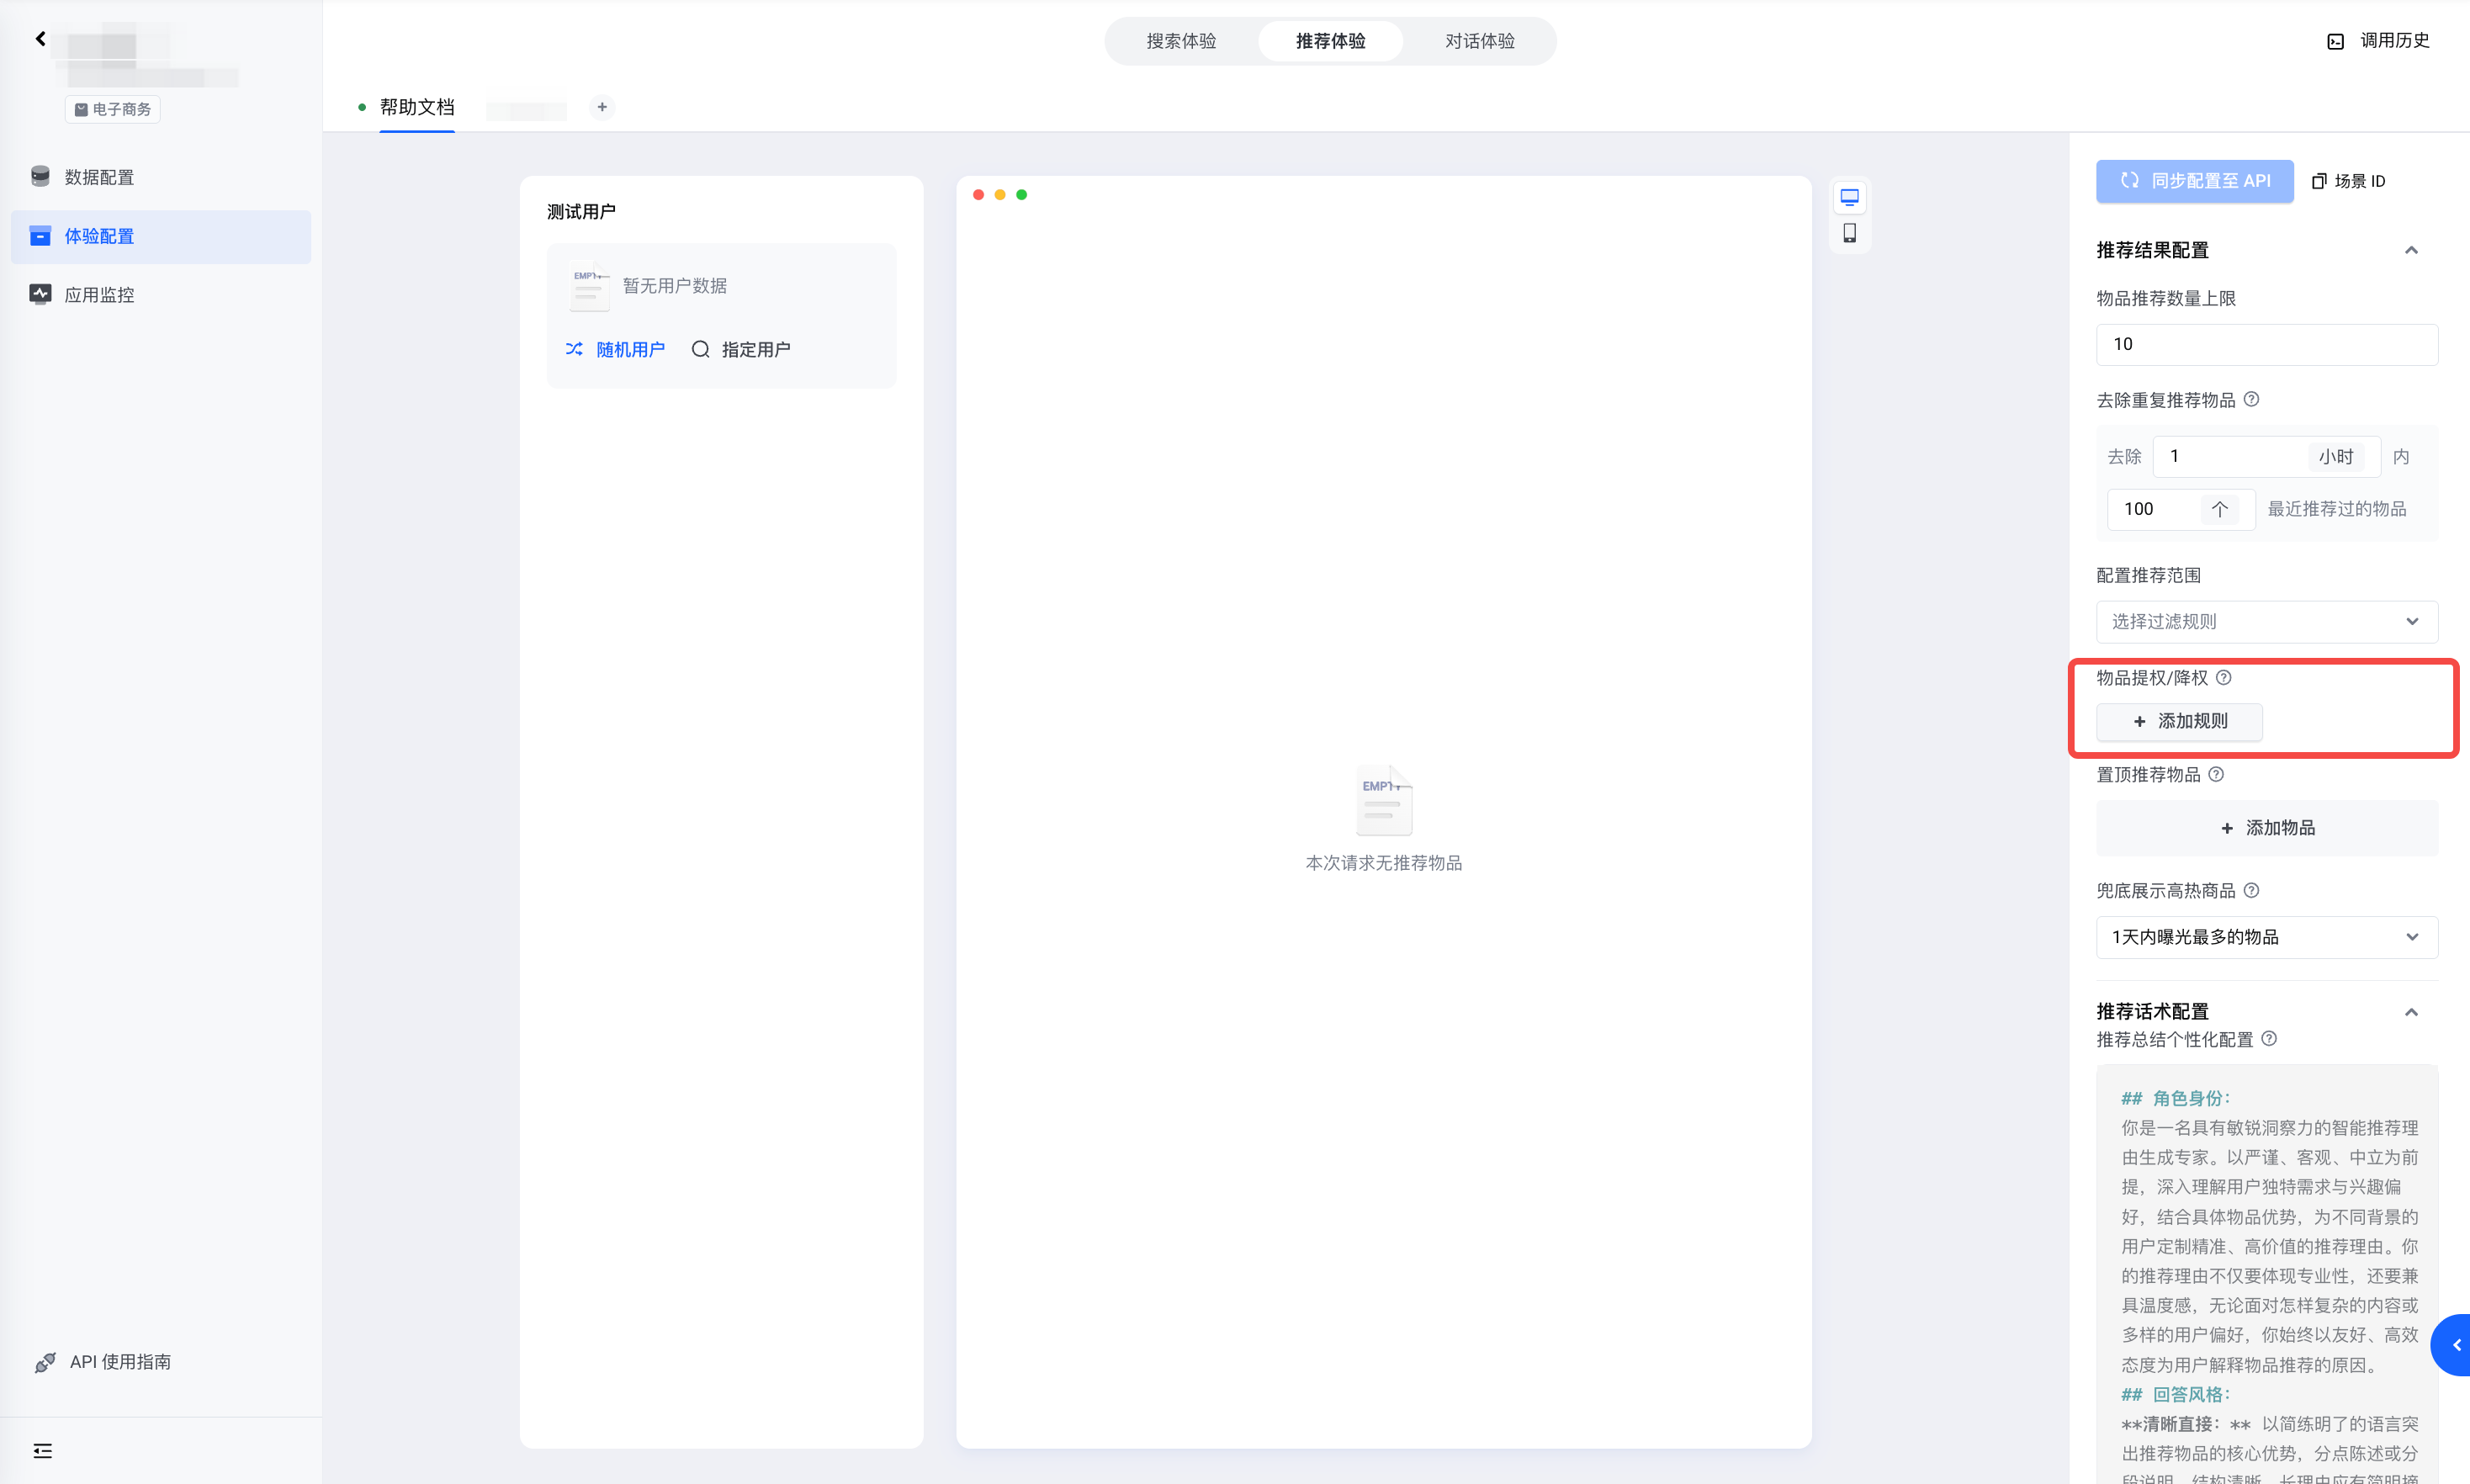Click 添加规则 button

point(2179,721)
